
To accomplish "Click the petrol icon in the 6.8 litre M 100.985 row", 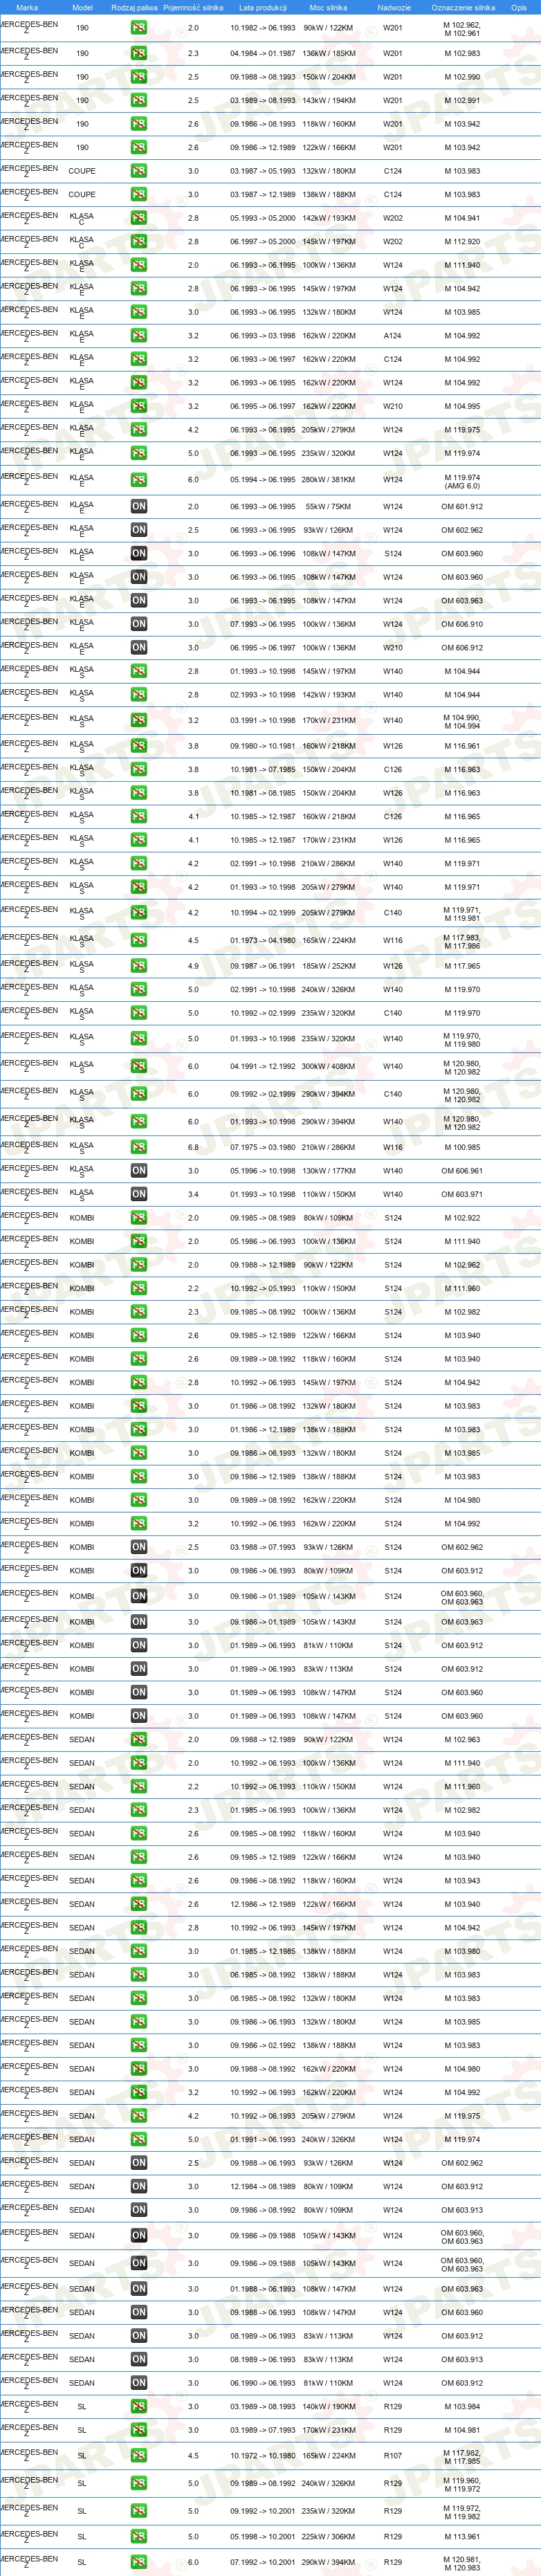I will (x=138, y=1147).
